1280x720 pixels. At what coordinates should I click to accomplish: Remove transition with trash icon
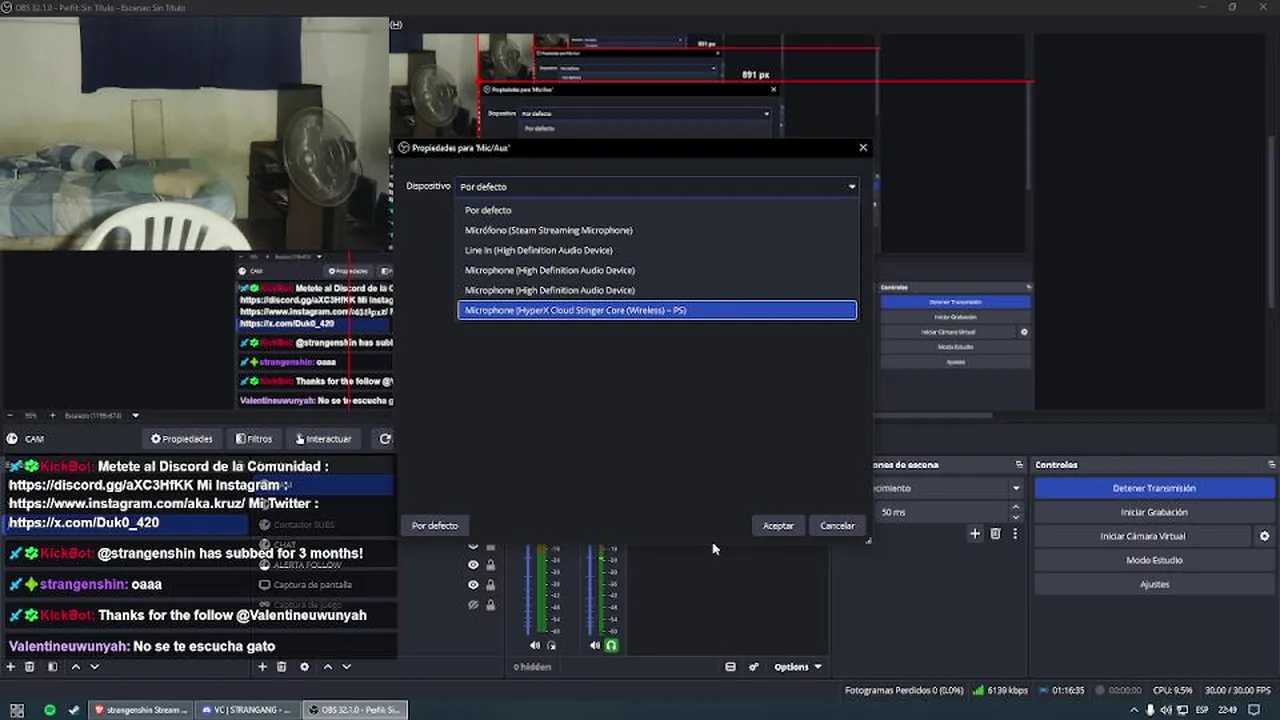[x=995, y=534]
